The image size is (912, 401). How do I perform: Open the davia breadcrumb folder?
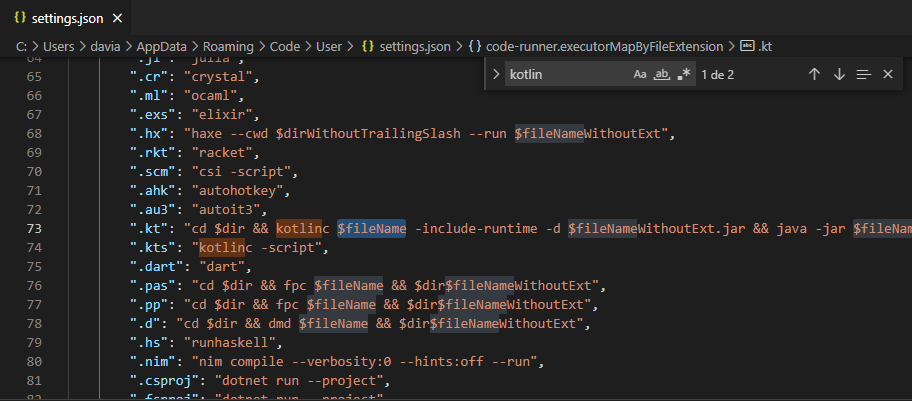point(105,47)
